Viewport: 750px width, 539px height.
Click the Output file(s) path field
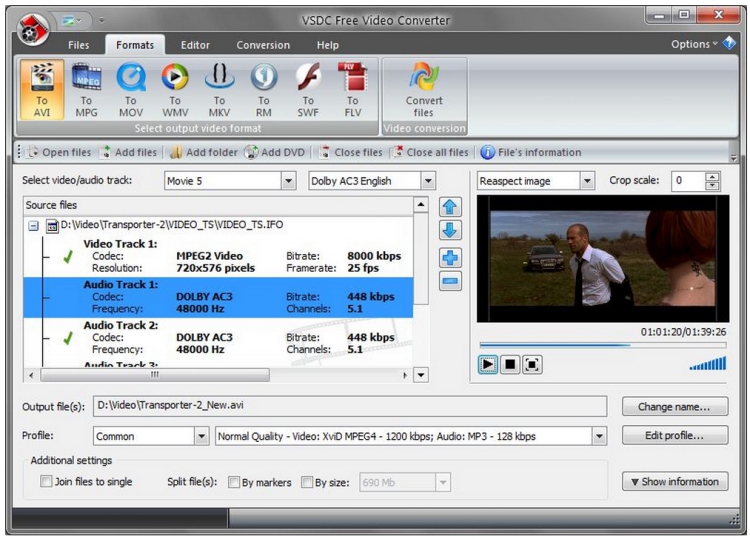pyautogui.click(x=350, y=406)
